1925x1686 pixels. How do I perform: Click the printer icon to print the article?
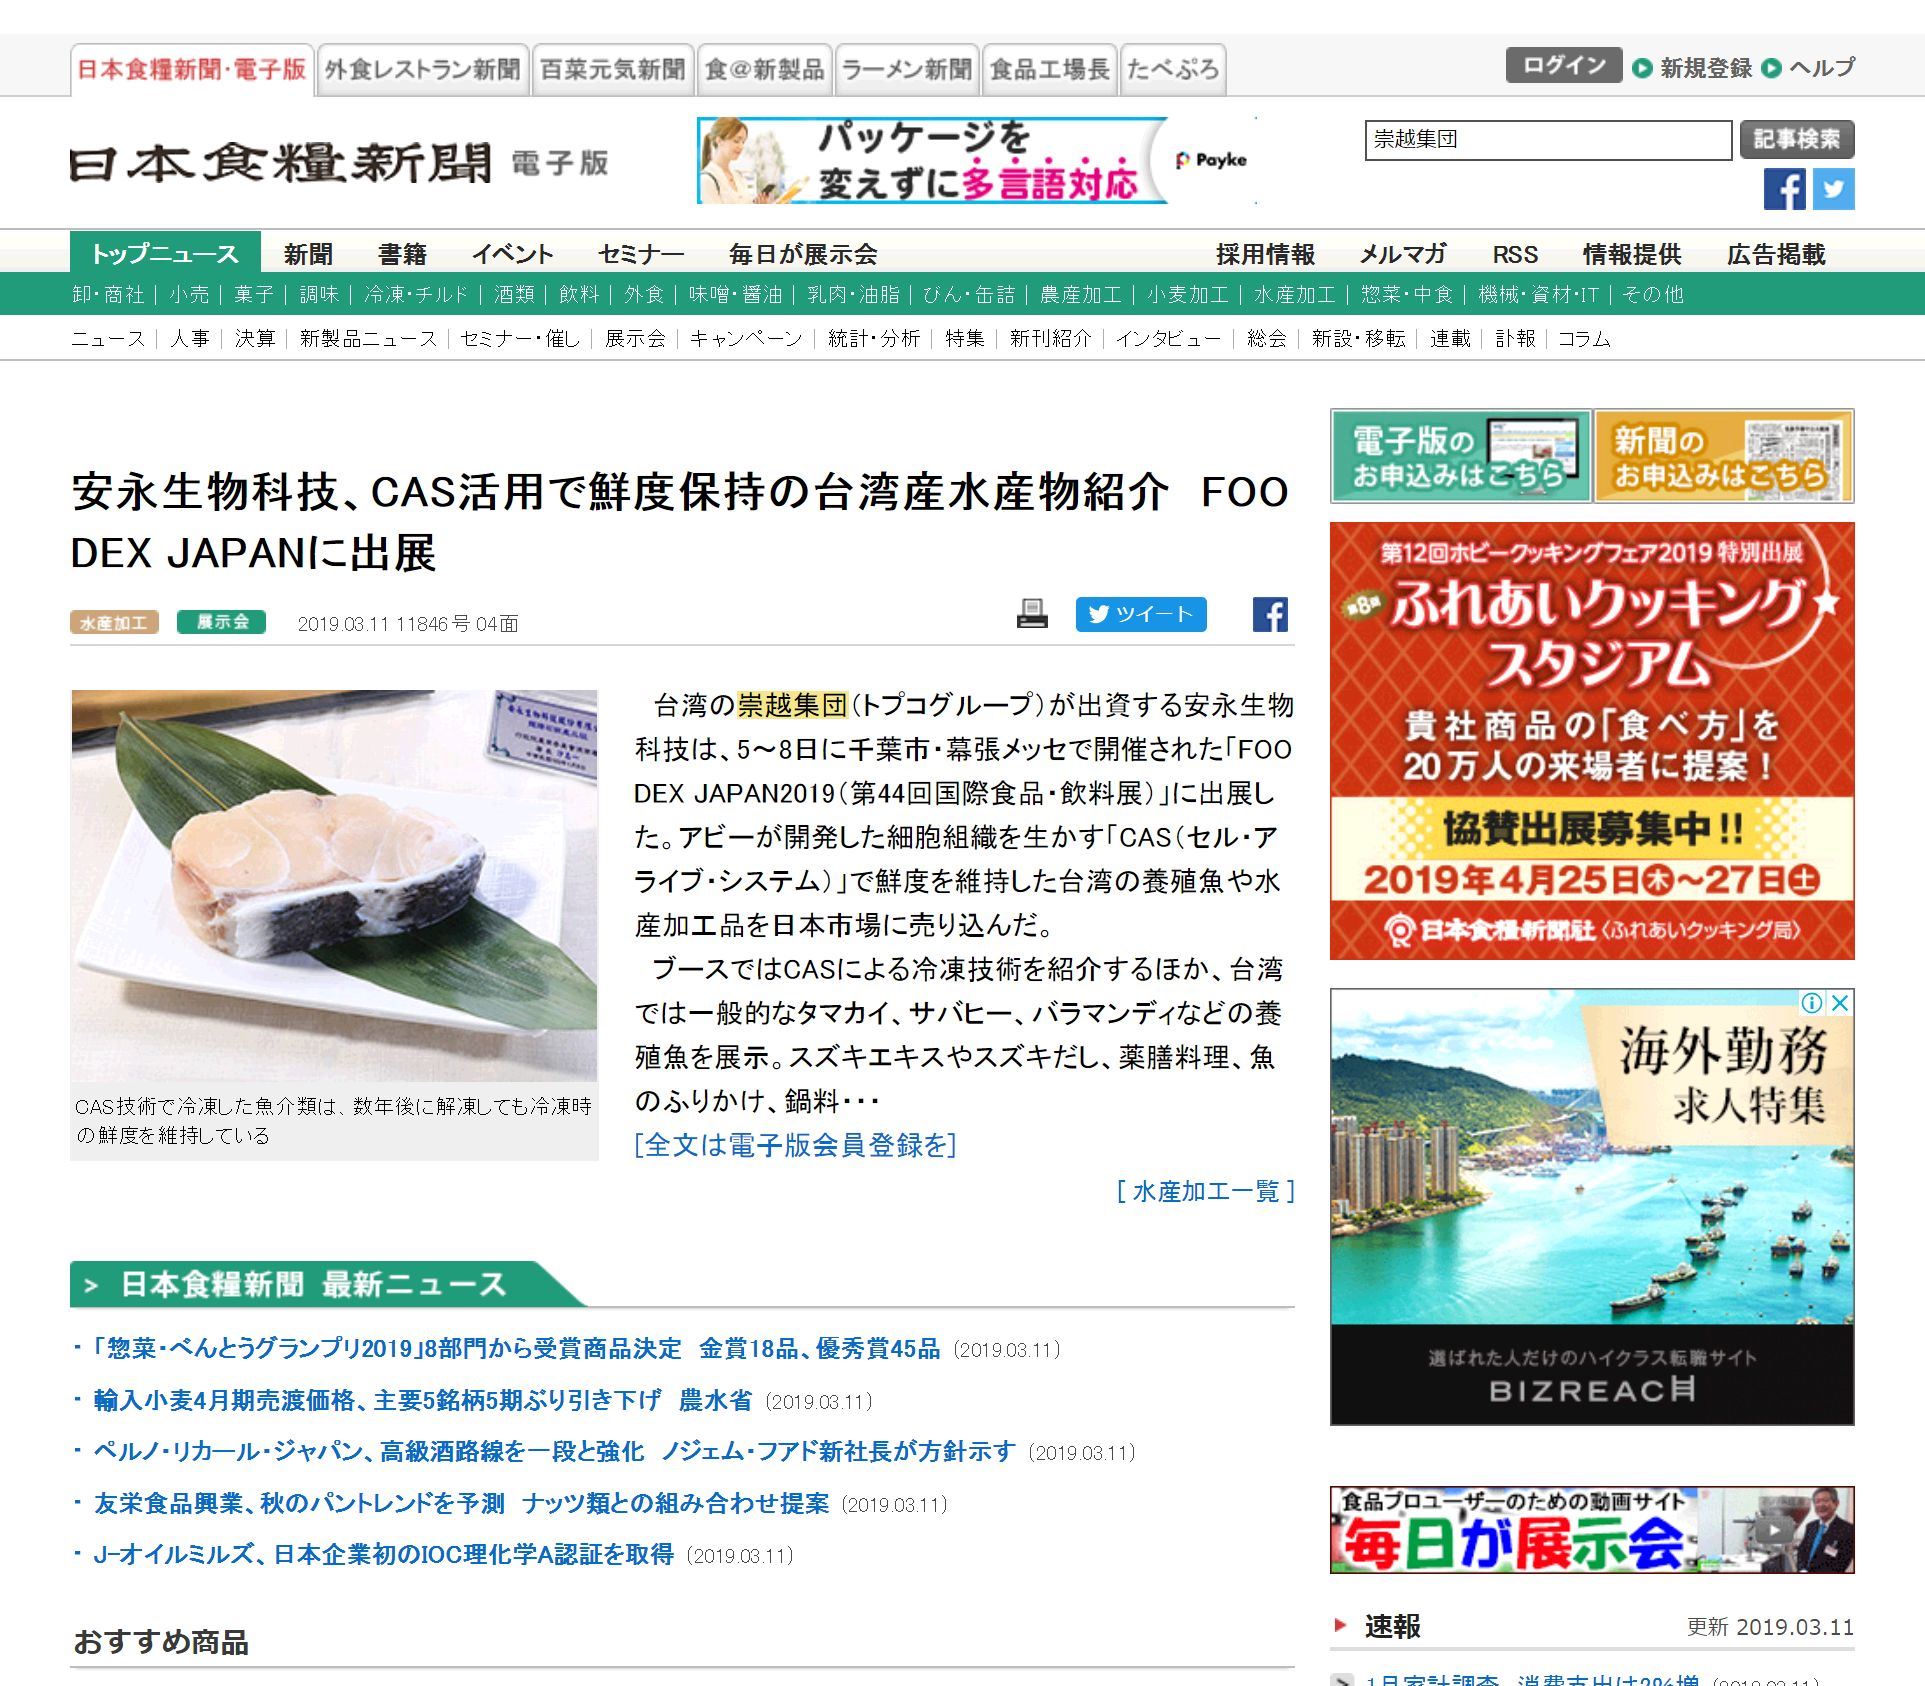click(x=1031, y=614)
